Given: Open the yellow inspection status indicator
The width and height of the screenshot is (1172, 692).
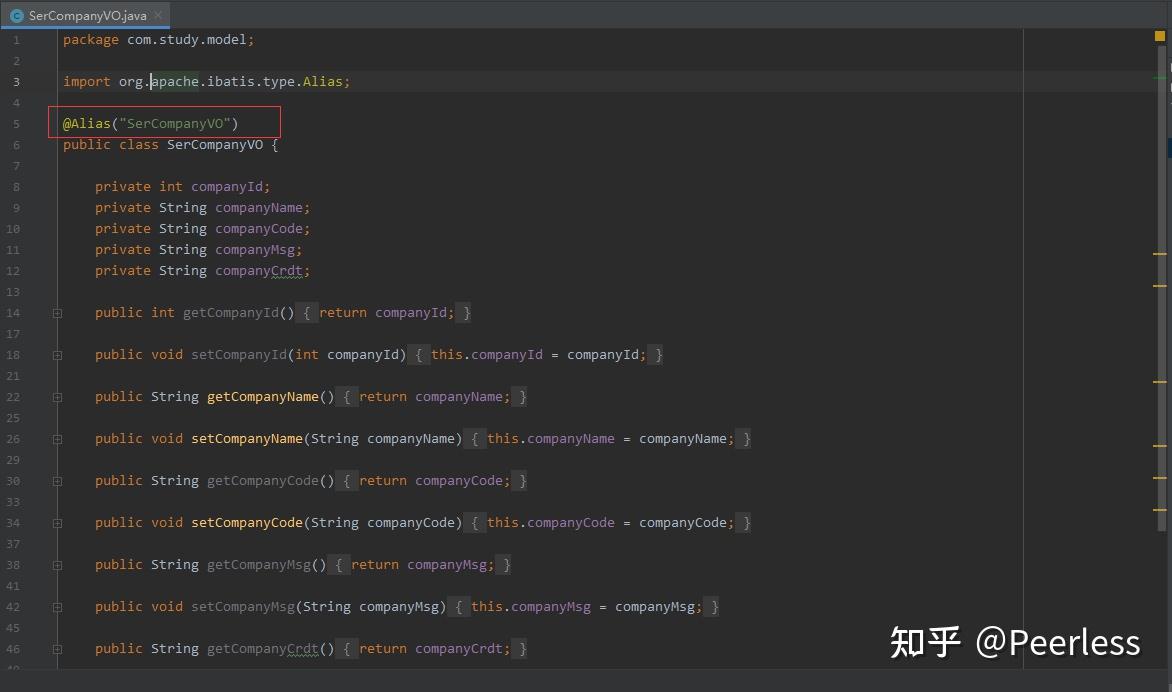Looking at the screenshot, I should click(x=1159, y=36).
